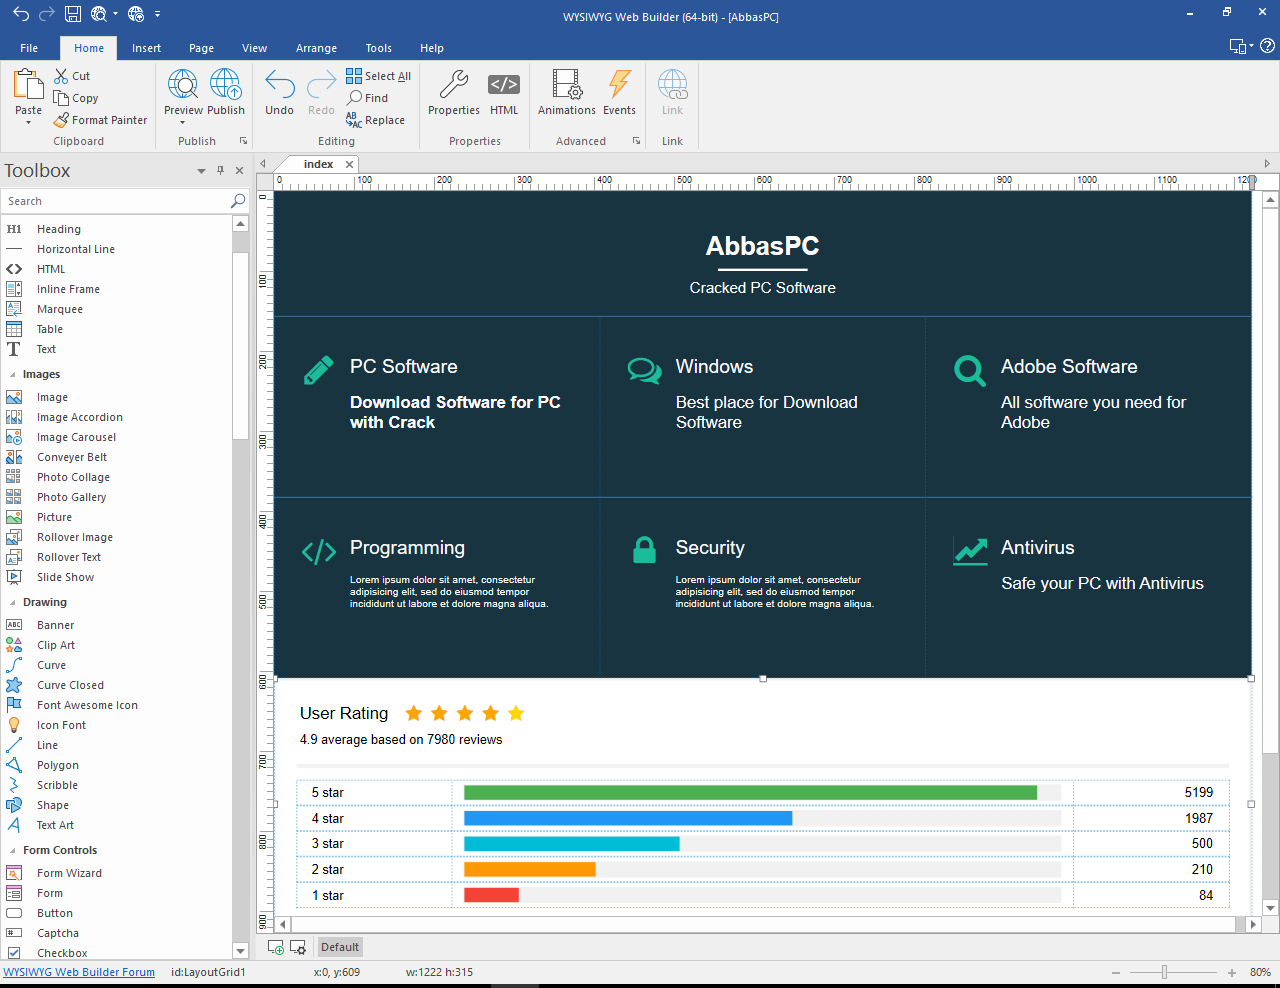Close the Toolbox panel
Viewport: 1280px width, 988px height.
(x=239, y=170)
